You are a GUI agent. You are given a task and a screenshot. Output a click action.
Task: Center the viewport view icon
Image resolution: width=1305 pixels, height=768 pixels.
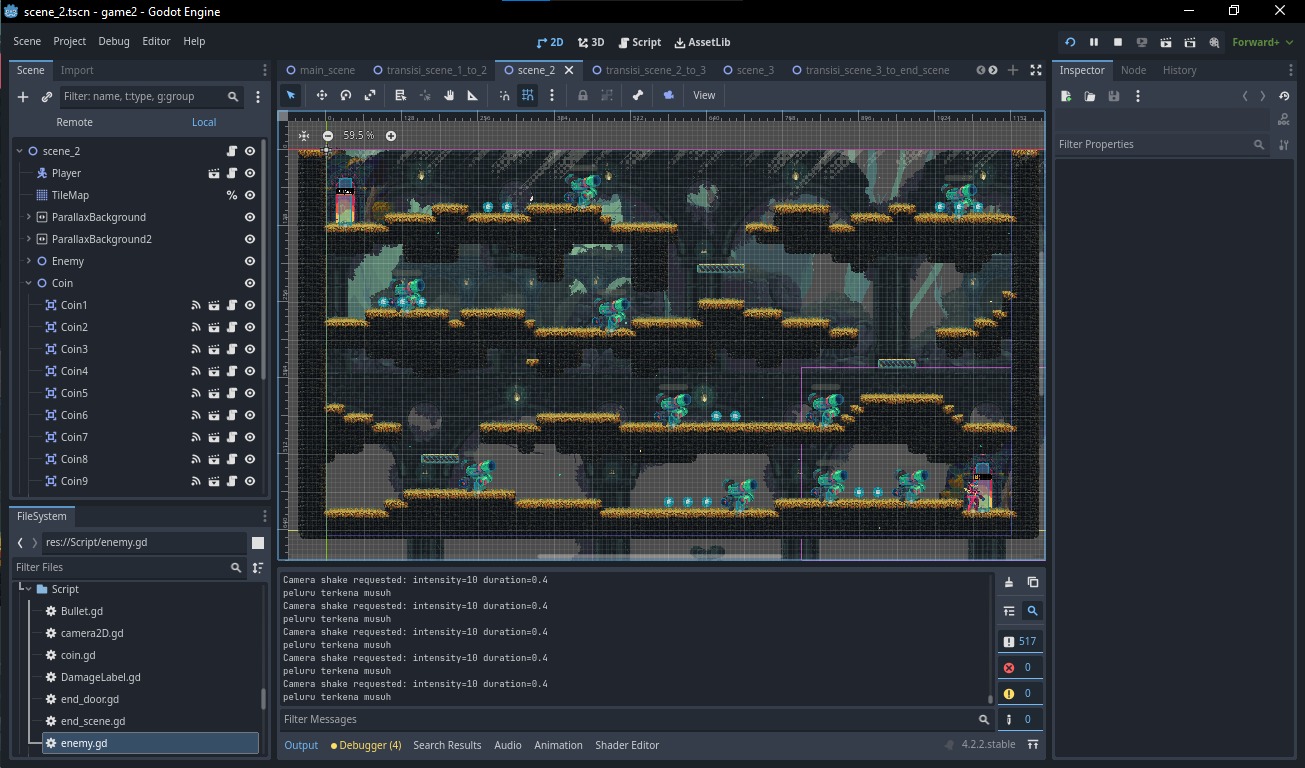pos(304,135)
